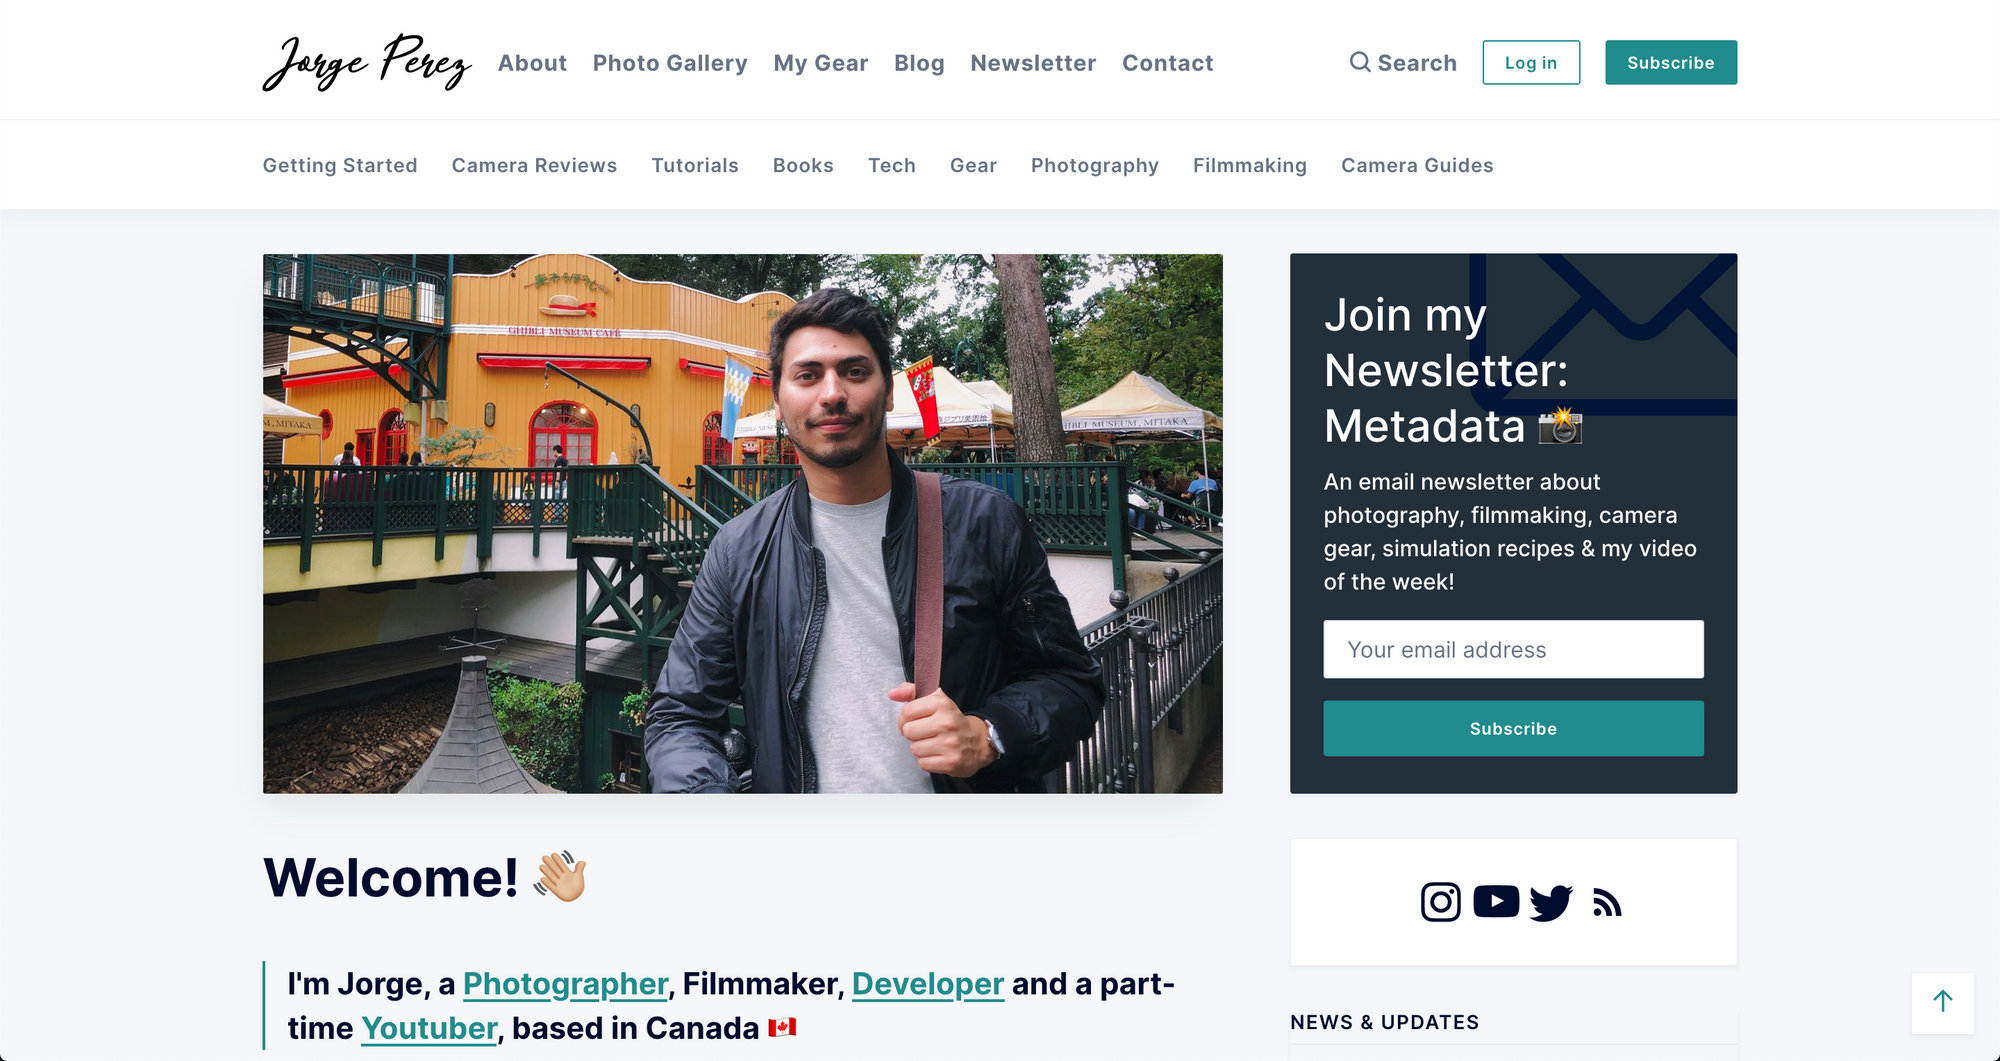Go to the My Gear page
This screenshot has width=2000, height=1061.
click(x=820, y=63)
